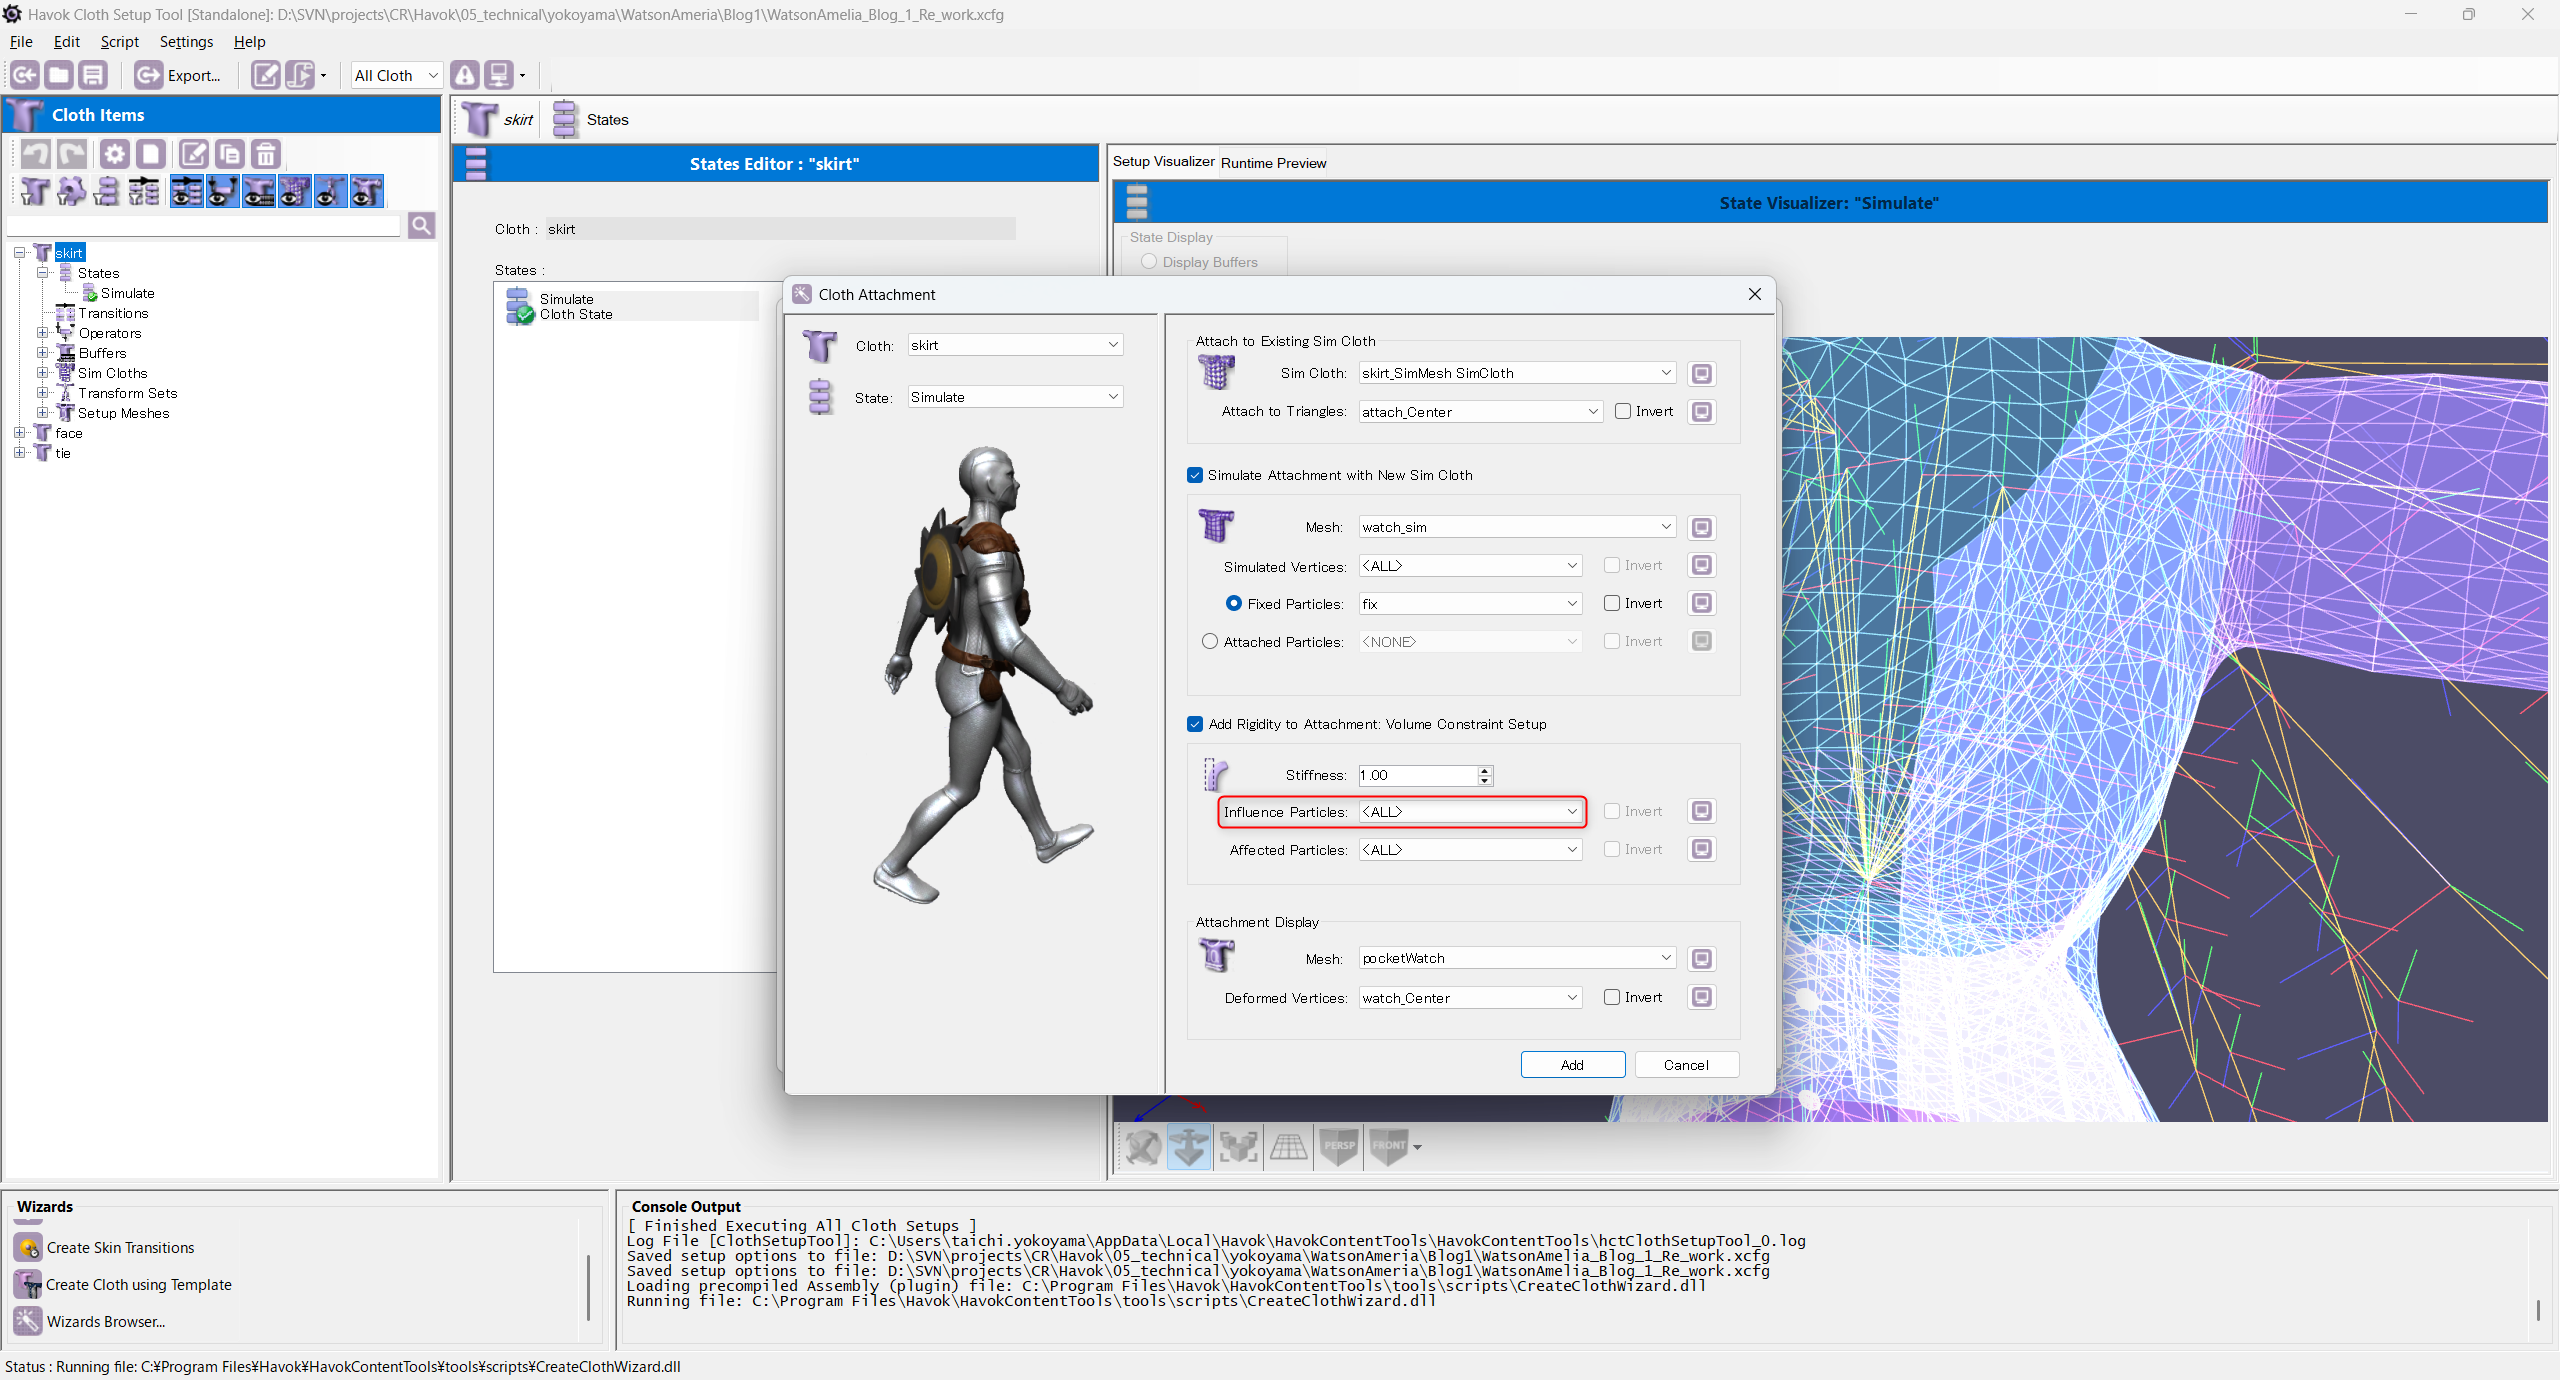
Task: Uncheck Simulate Attachment with New Sim Cloth
Action: (x=1195, y=475)
